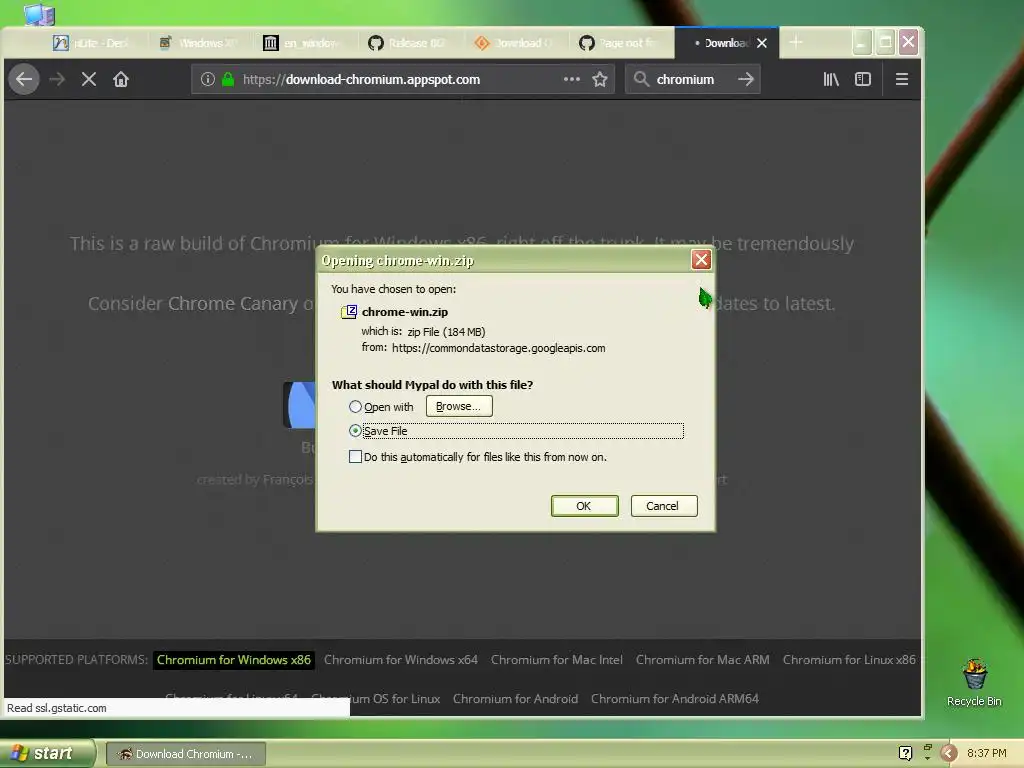Select Chromium for Windows x64 platform
This screenshot has height=768, width=1024.
(x=401, y=660)
